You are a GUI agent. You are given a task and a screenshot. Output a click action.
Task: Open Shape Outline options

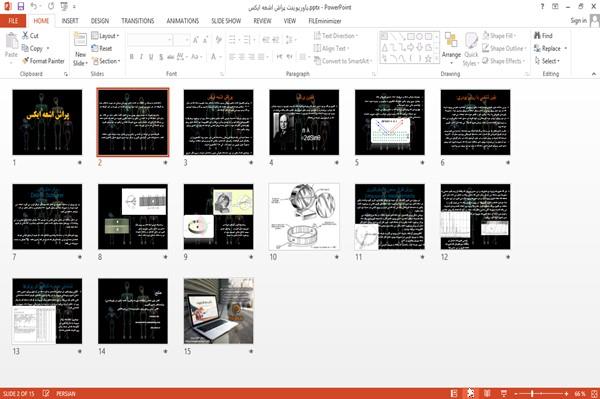pyautogui.click(x=504, y=48)
